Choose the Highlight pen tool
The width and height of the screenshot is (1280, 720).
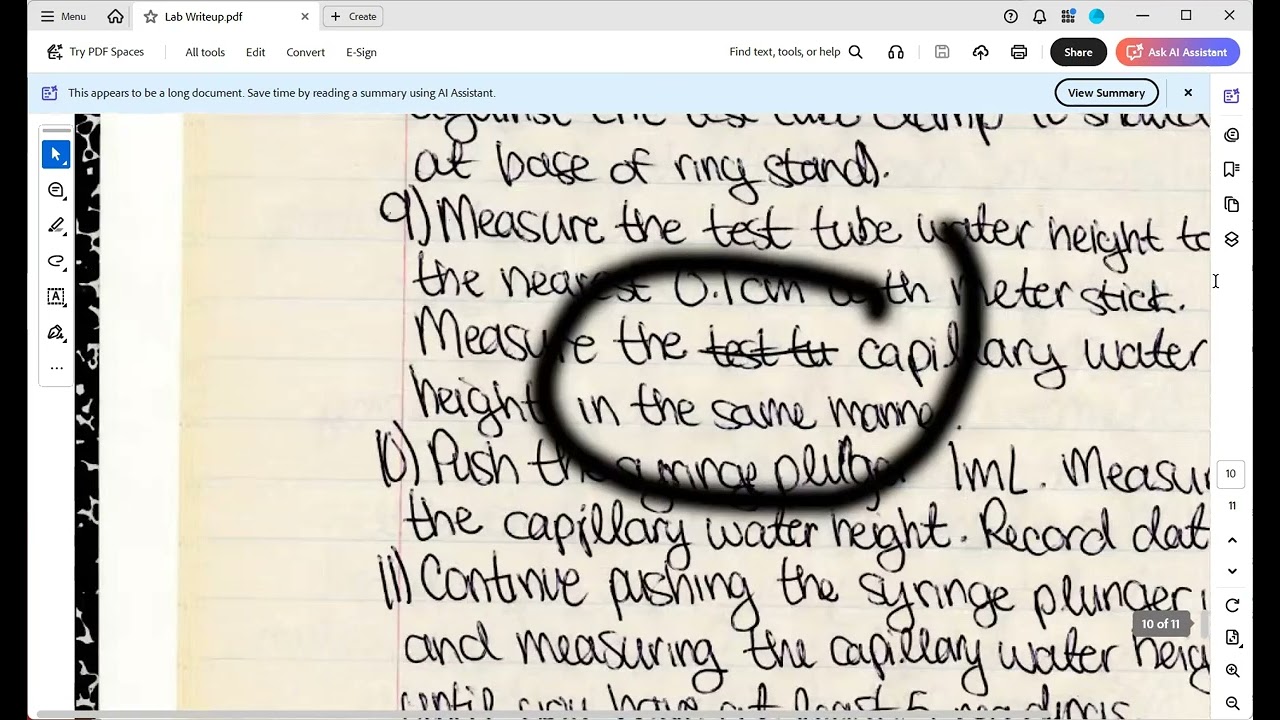click(x=56, y=226)
